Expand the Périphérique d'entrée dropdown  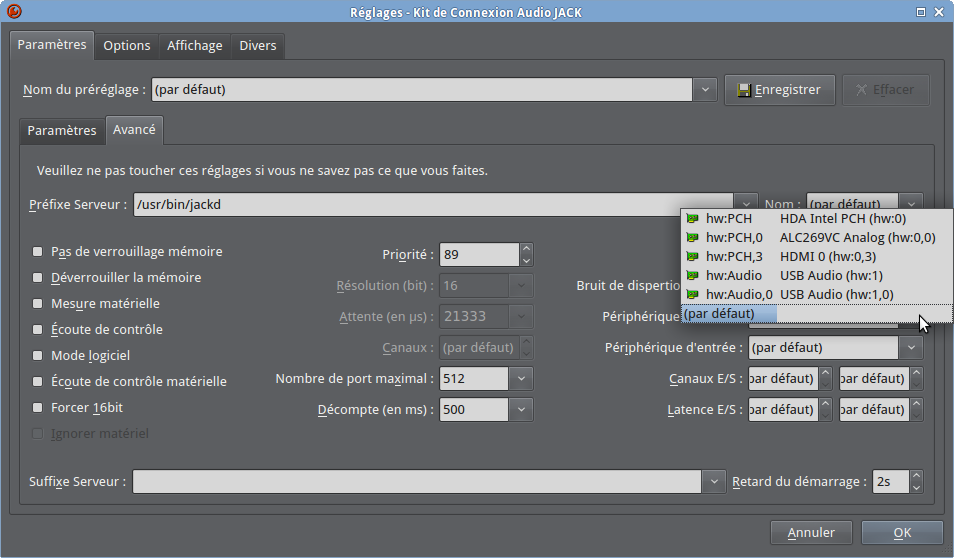[911, 347]
